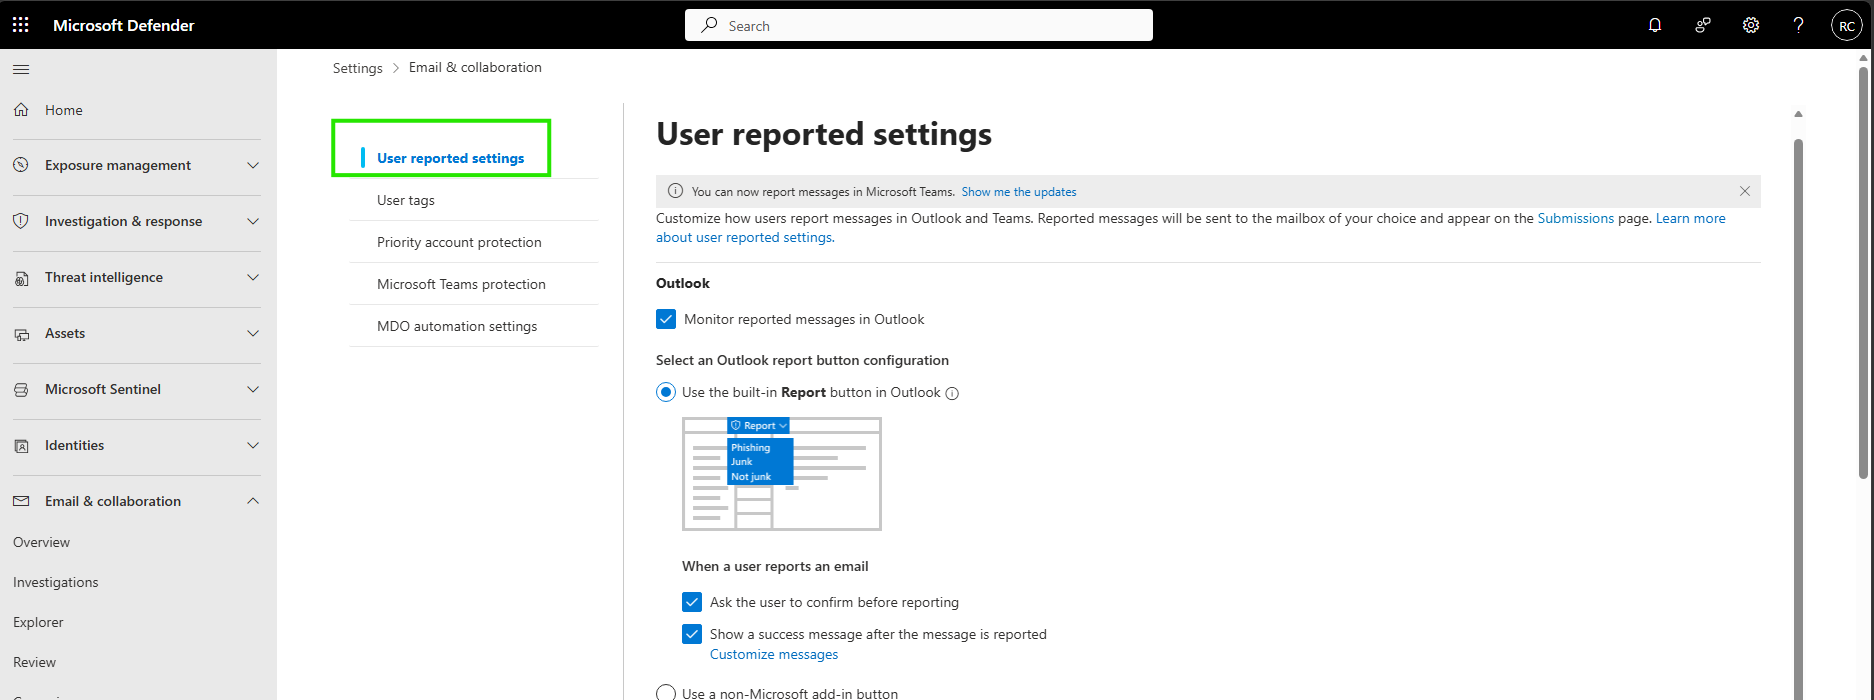
Task: Click the Assets devices icon
Action: point(21,334)
